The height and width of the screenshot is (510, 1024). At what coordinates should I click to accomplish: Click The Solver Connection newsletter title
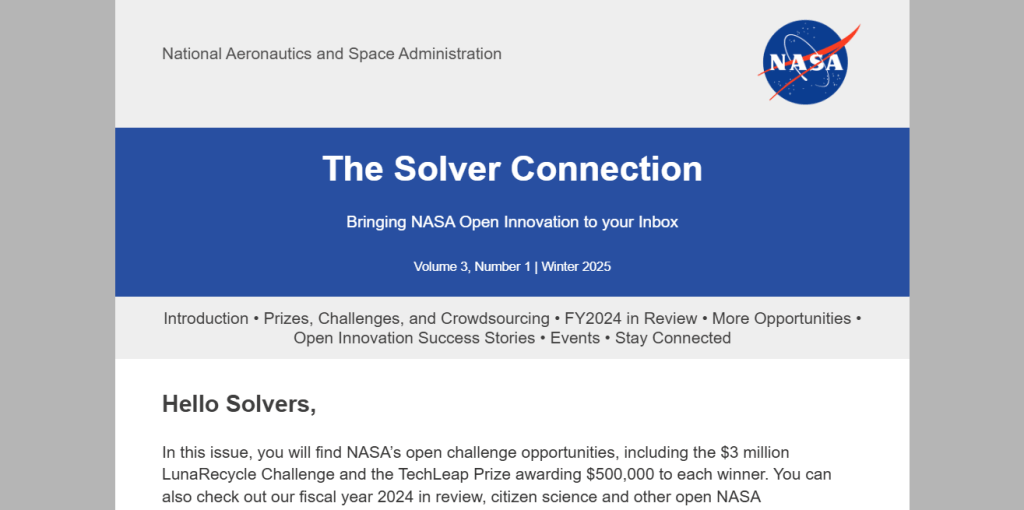click(512, 168)
